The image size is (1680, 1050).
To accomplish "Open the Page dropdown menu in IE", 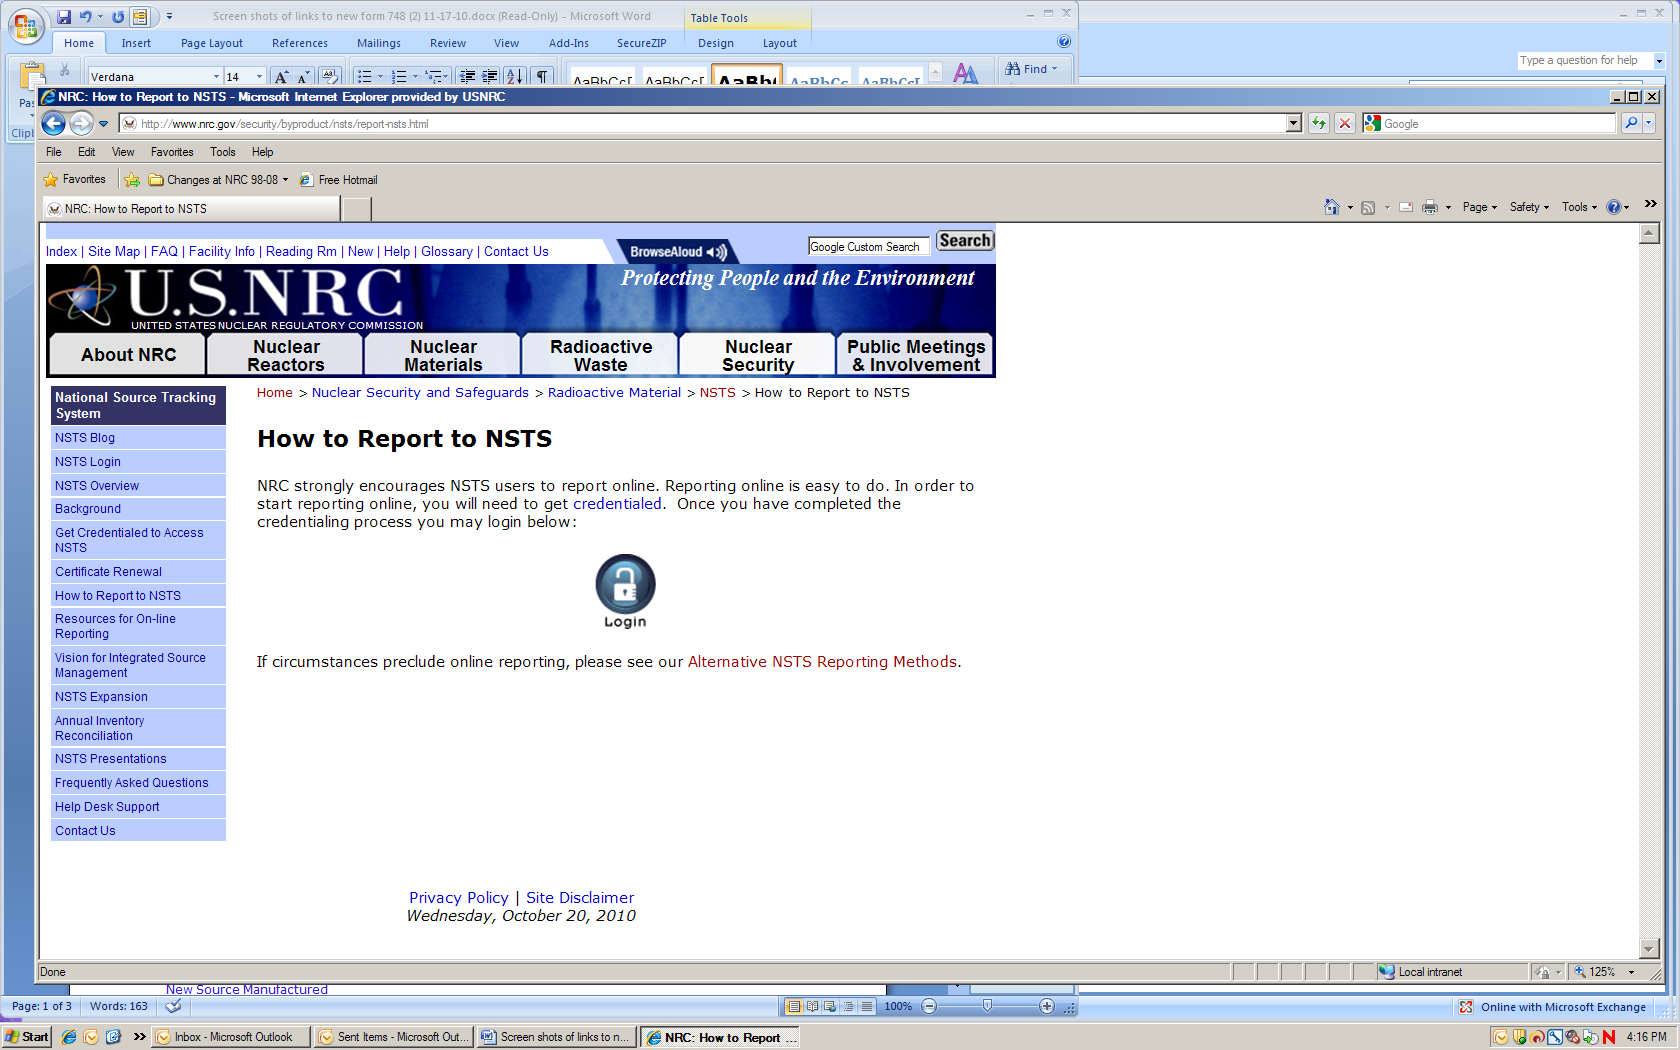I will point(1480,207).
